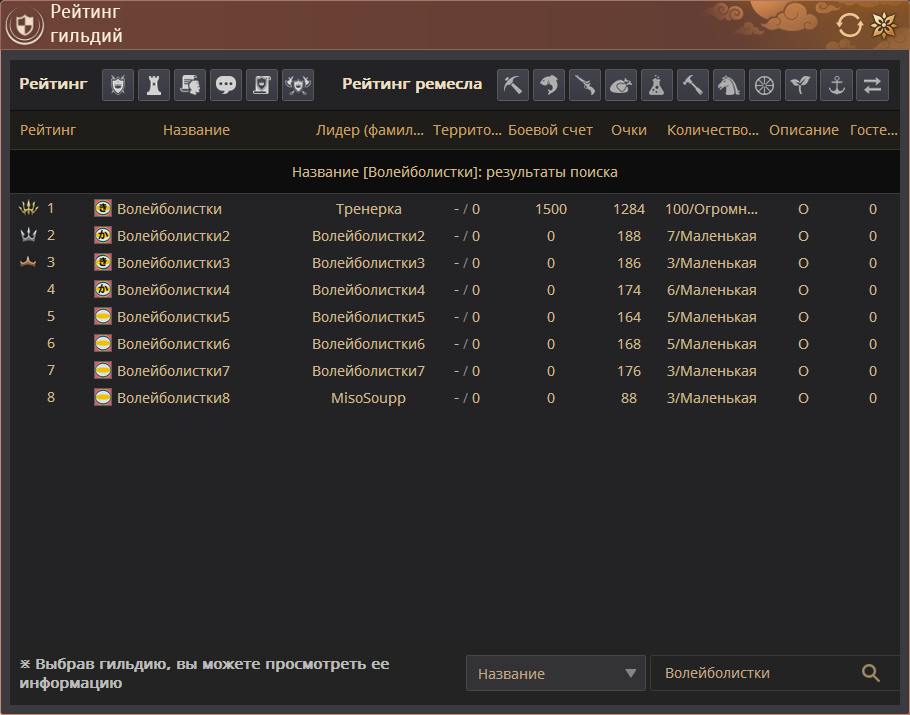Select the anchor sailing craft ranking
The image size is (910, 715).
tap(836, 85)
